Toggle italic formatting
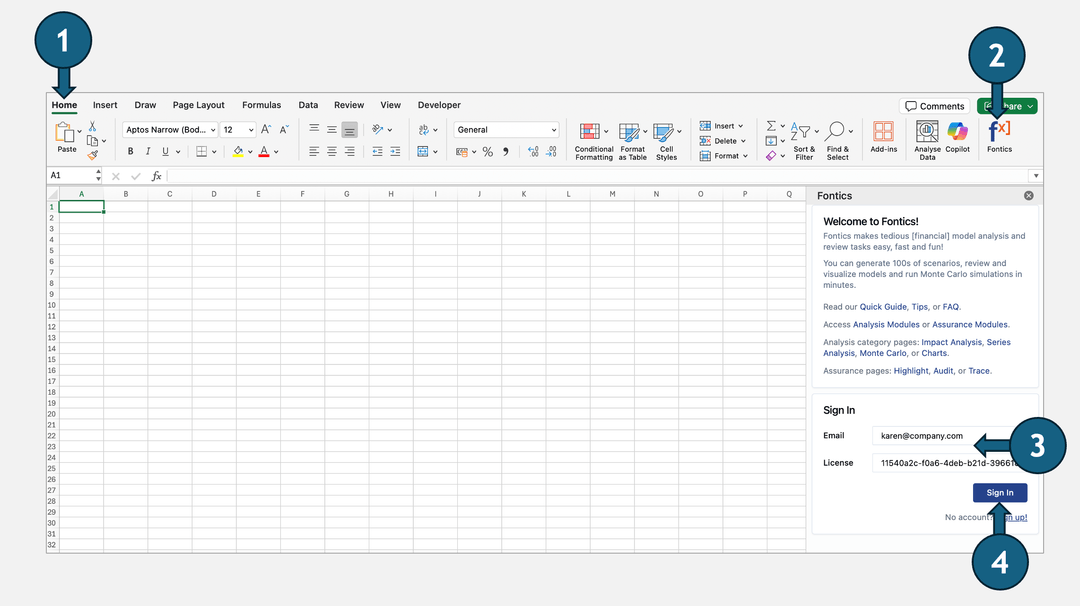Image resolution: width=1080 pixels, height=606 pixels. (148, 152)
